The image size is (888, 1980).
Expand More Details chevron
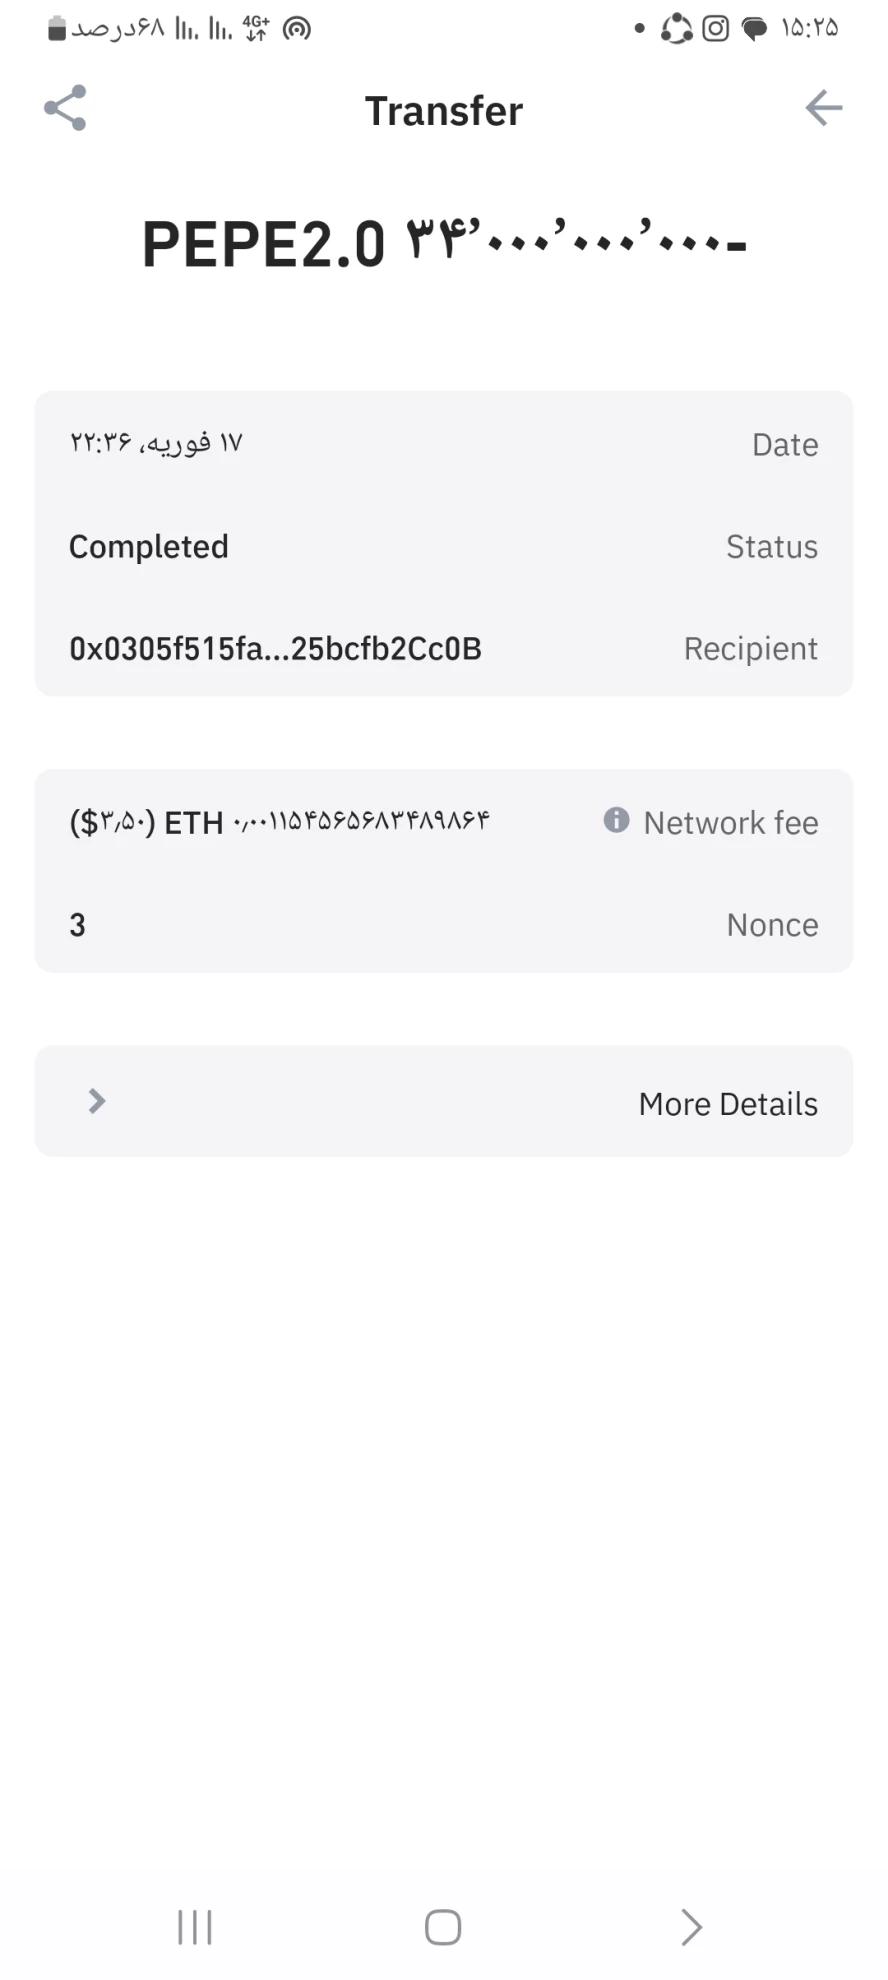click(97, 1101)
